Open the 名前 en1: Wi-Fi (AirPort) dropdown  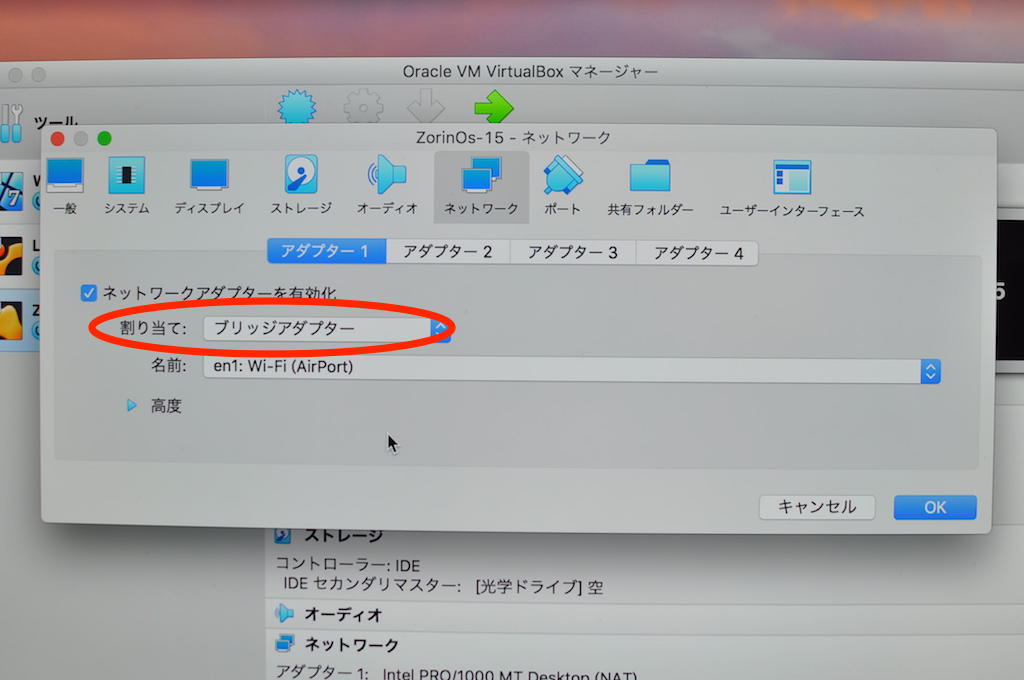point(572,370)
